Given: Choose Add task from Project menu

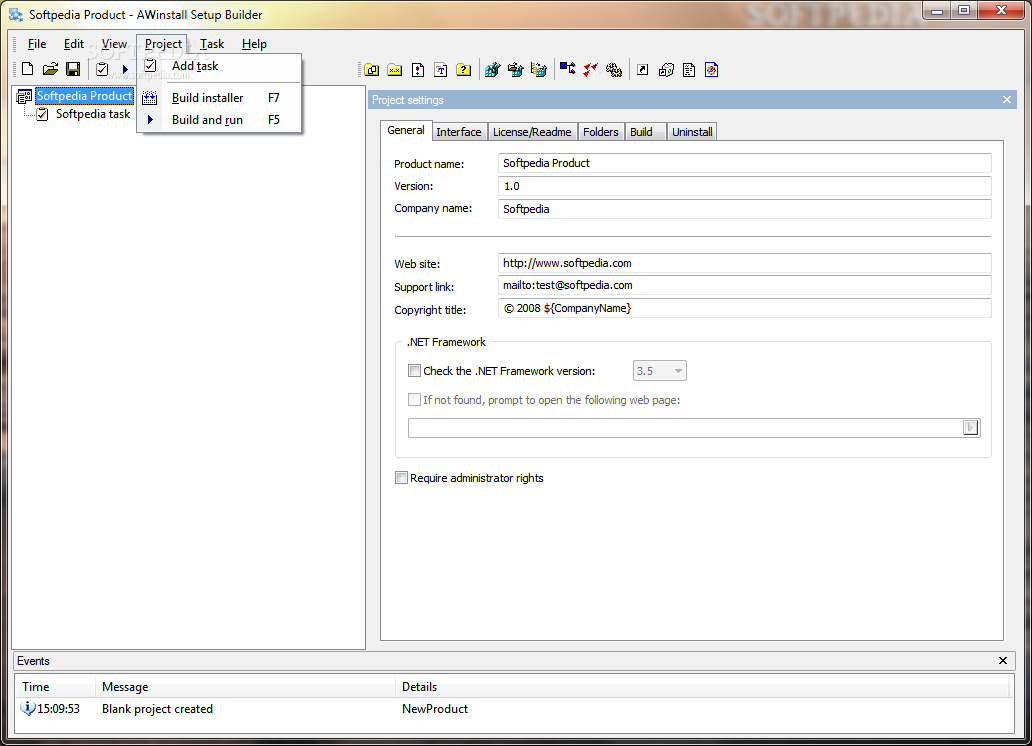Looking at the screenshot, I should (219, 66).
